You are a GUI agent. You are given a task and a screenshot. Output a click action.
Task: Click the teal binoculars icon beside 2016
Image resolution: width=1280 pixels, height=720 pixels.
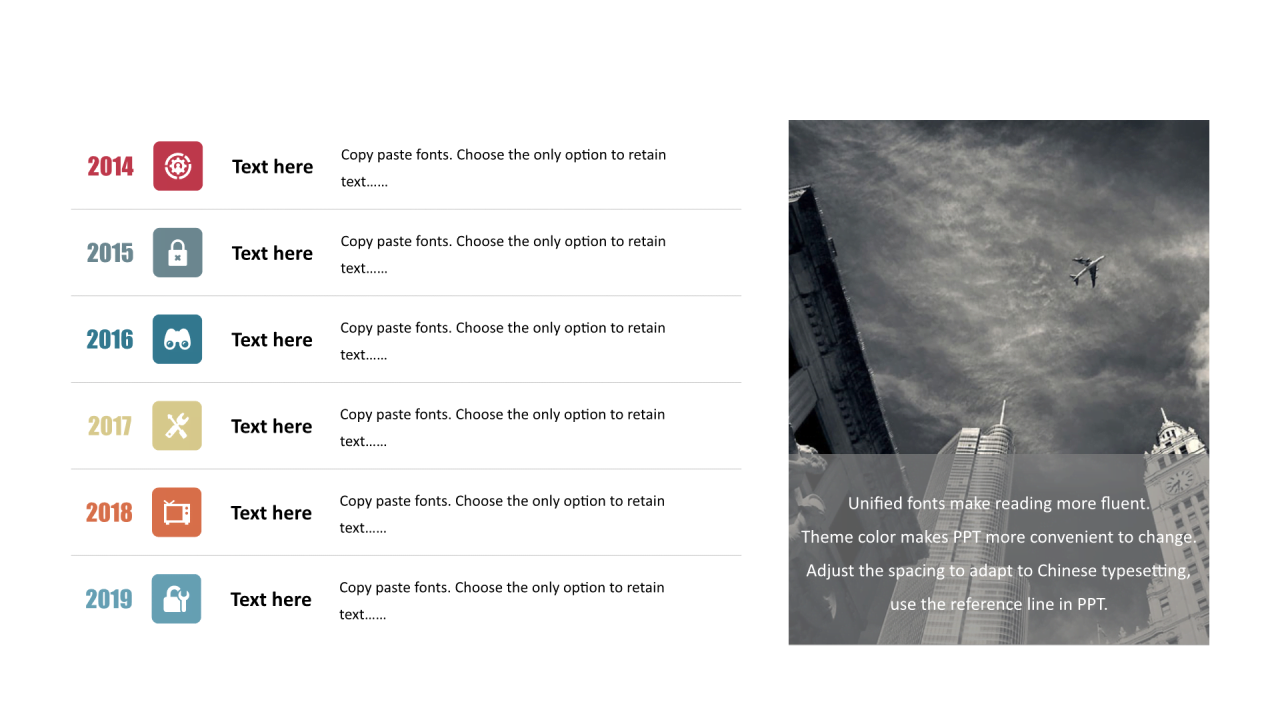point(177,339)
